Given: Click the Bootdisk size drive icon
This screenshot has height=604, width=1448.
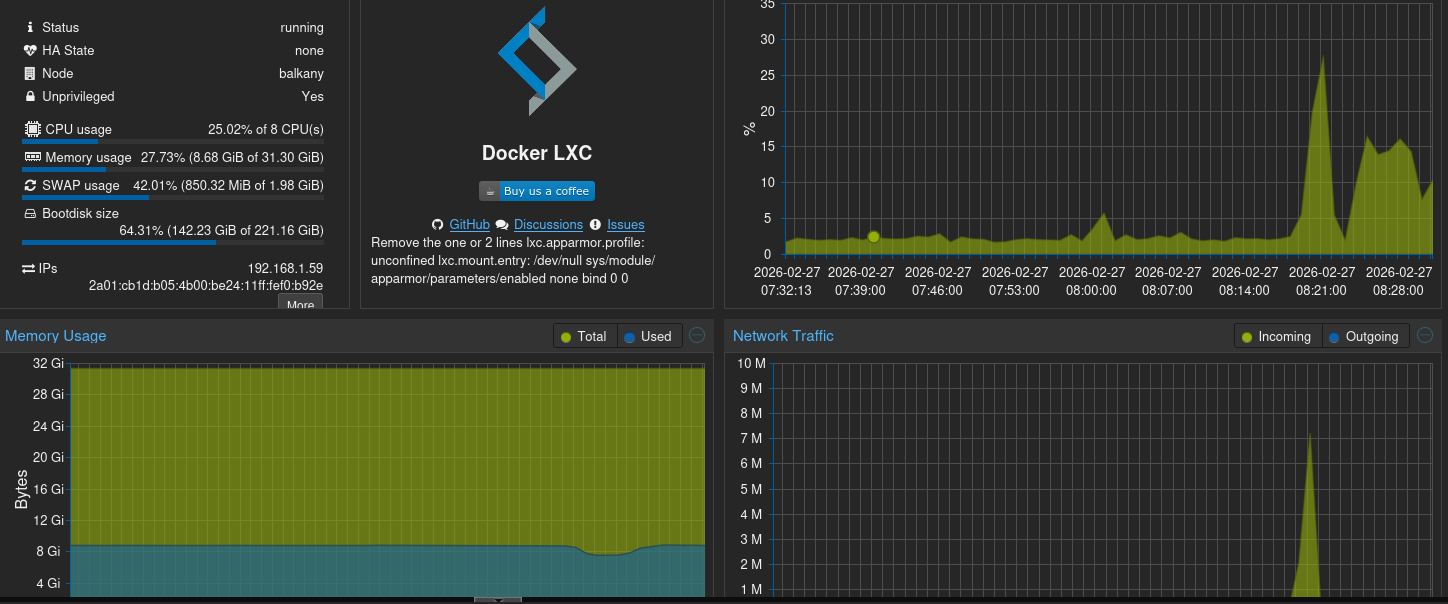Looking at the screenshot, I should pyautogui.click(x=30, y=213).
